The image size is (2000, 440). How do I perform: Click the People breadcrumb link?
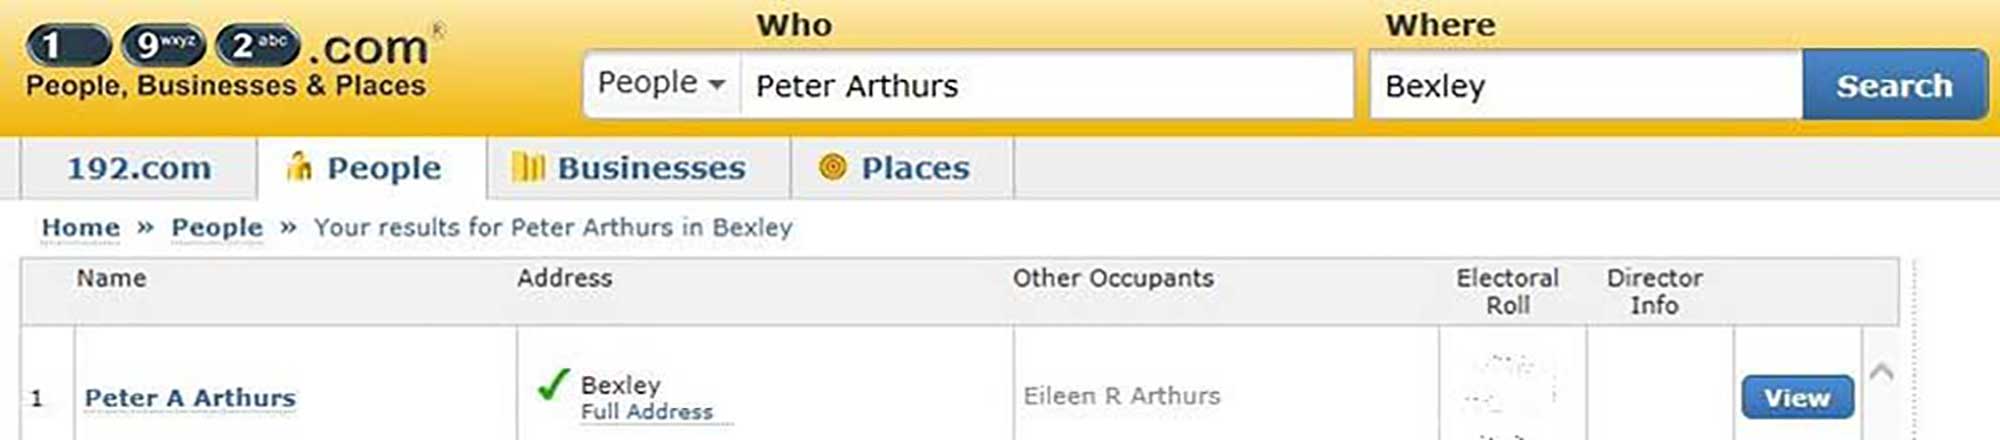click(x=217, y=228)
